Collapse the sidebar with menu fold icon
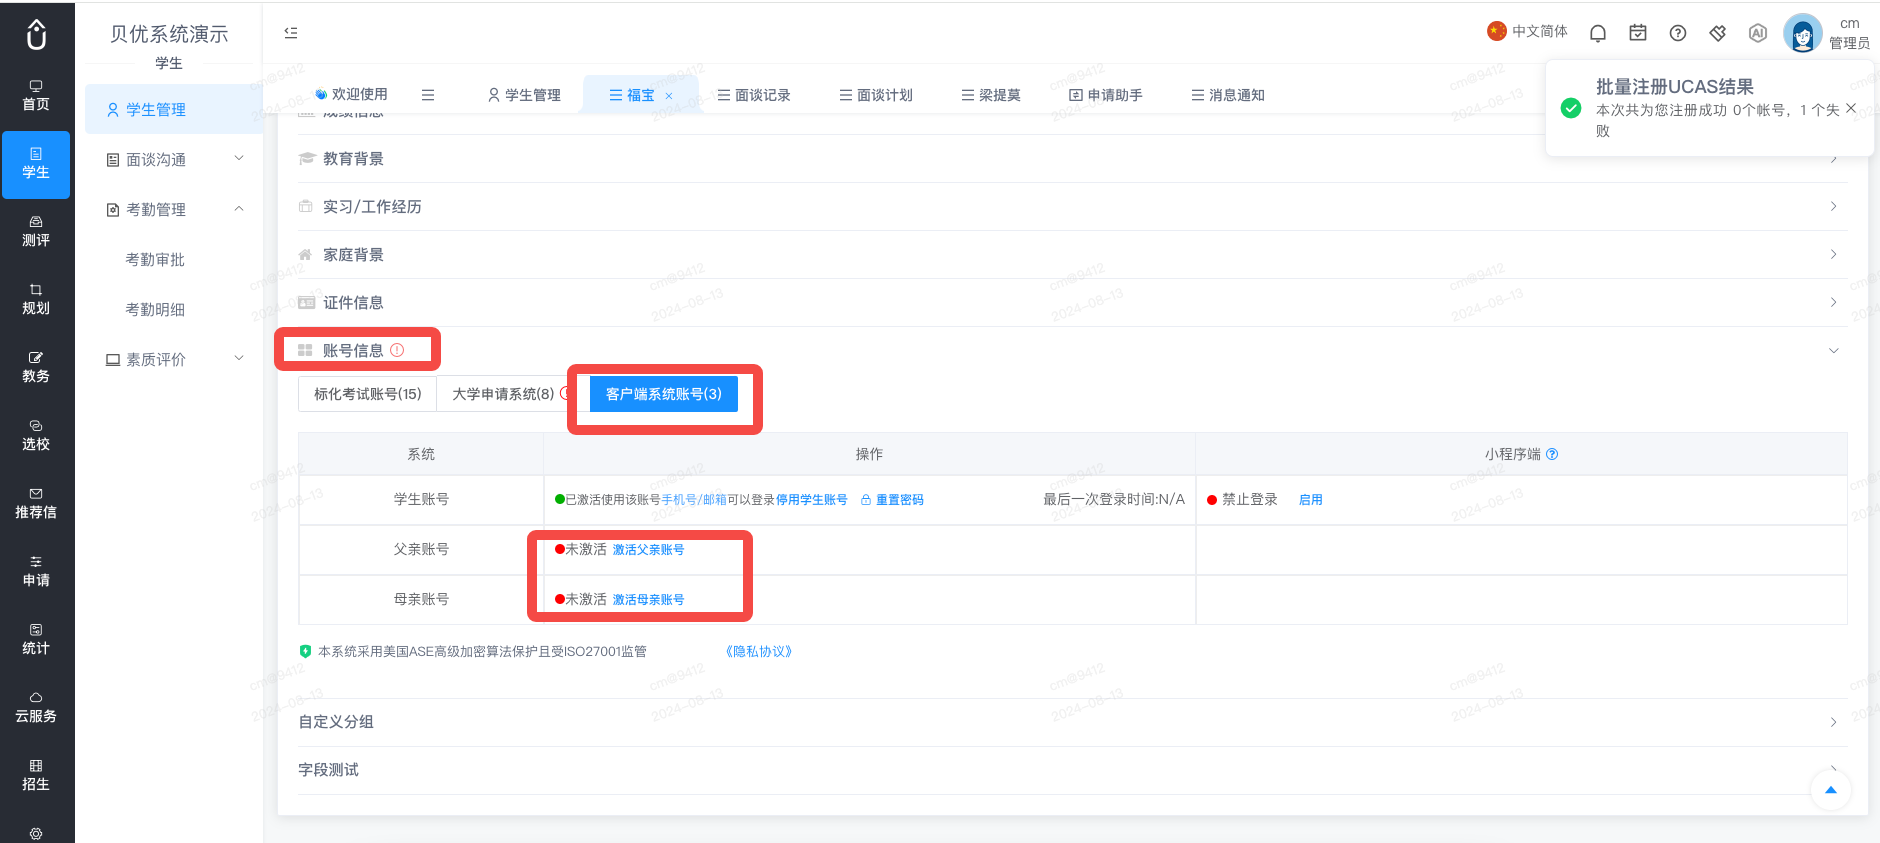 pos(291,33)
